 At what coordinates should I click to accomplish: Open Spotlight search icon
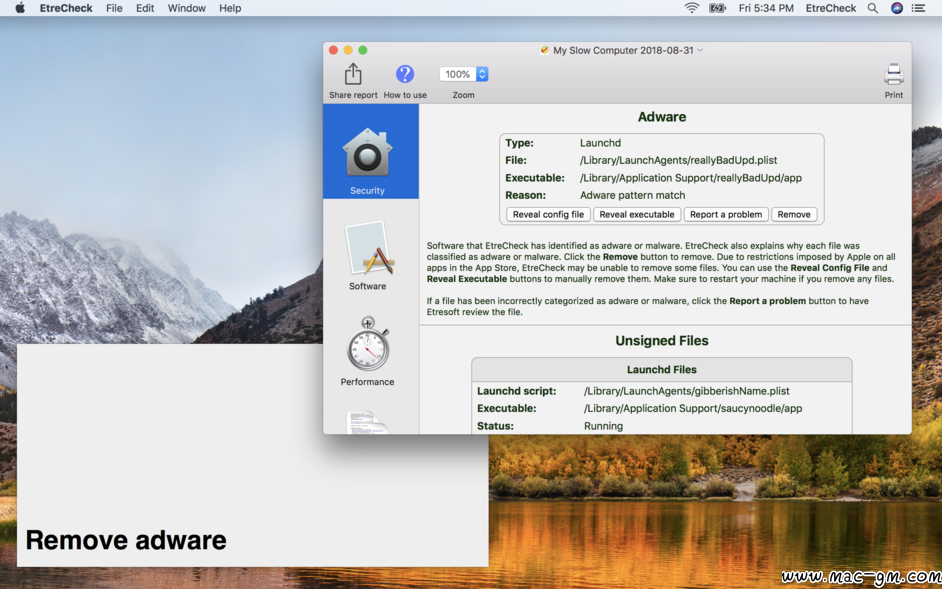click(x=872, y=8)
